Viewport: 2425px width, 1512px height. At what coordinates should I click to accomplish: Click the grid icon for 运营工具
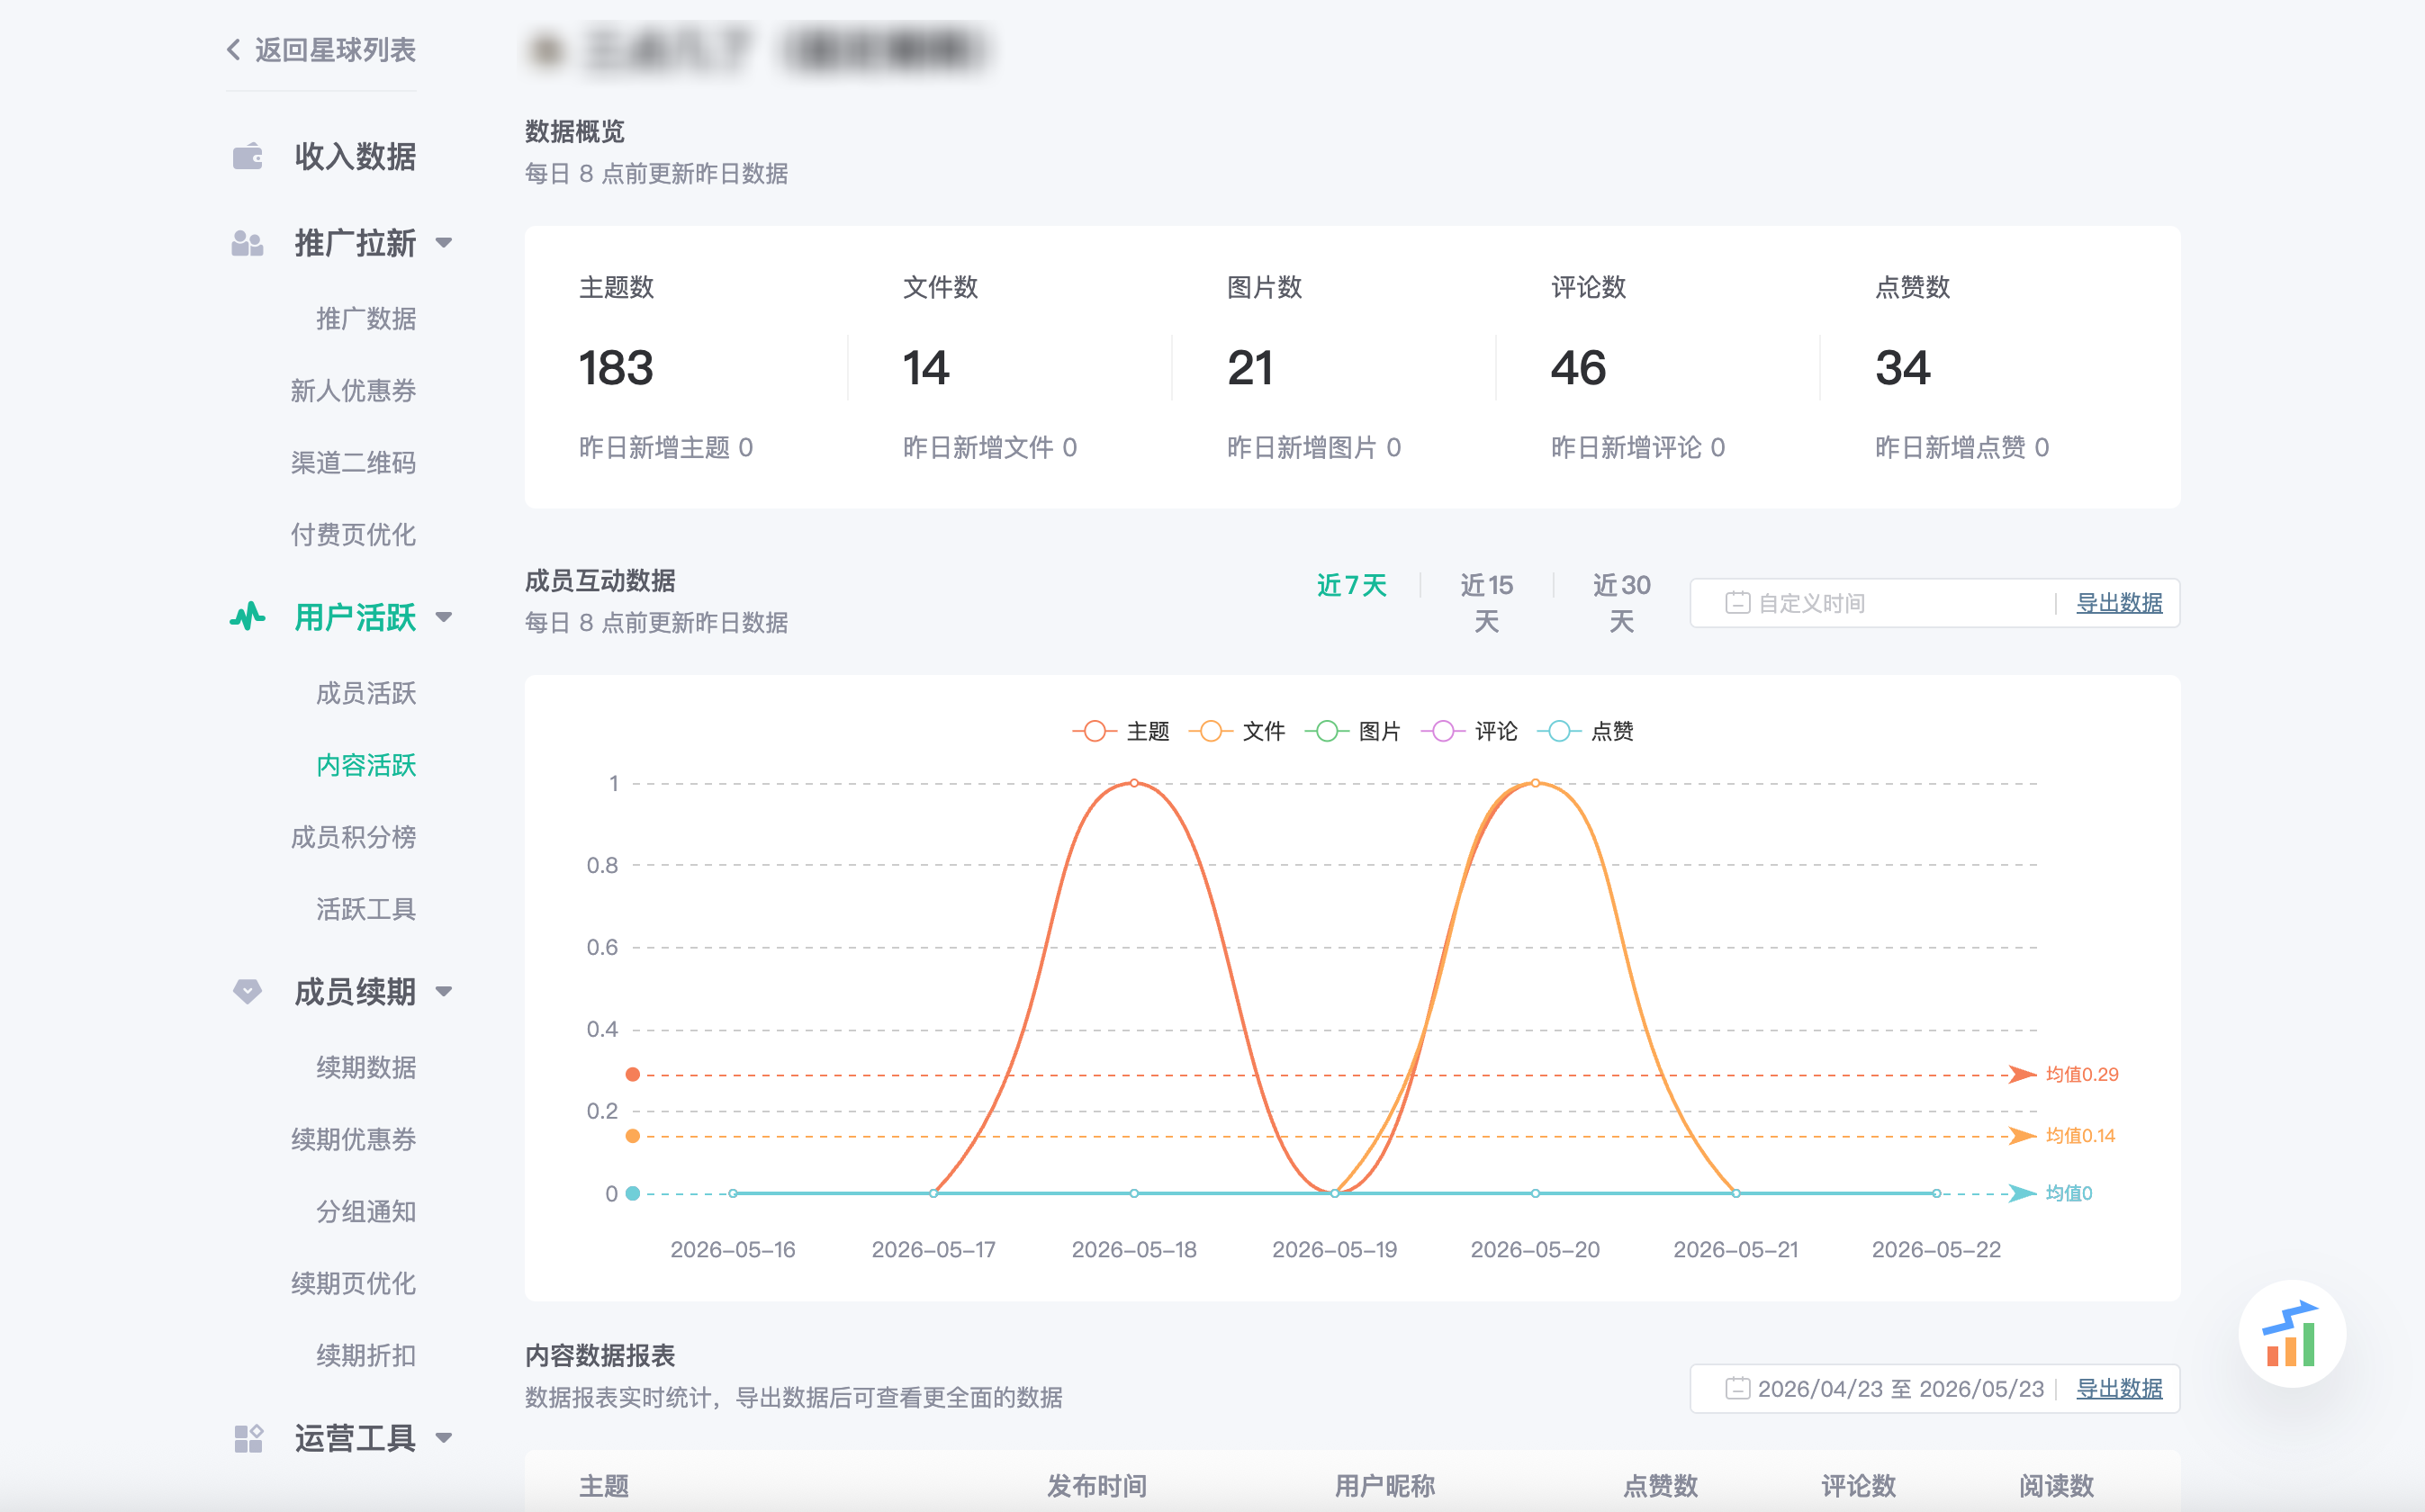(248, 1438)
